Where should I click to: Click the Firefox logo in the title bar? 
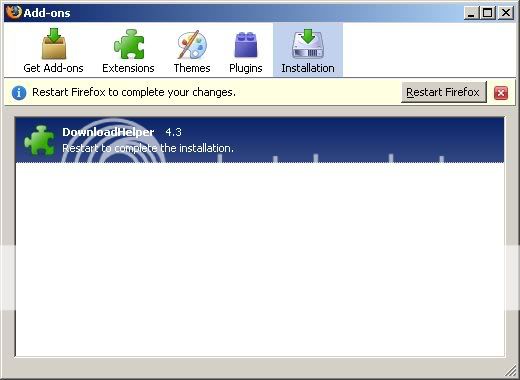[x=13, y=13]
